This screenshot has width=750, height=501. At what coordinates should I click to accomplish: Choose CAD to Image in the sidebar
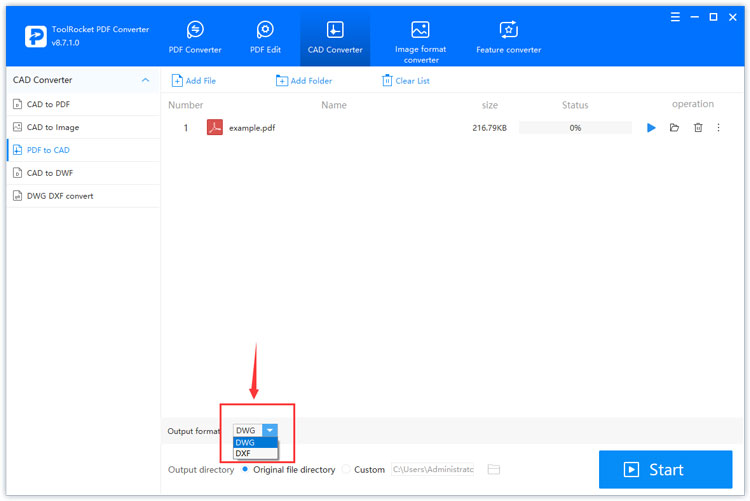(x=84, y=127)
